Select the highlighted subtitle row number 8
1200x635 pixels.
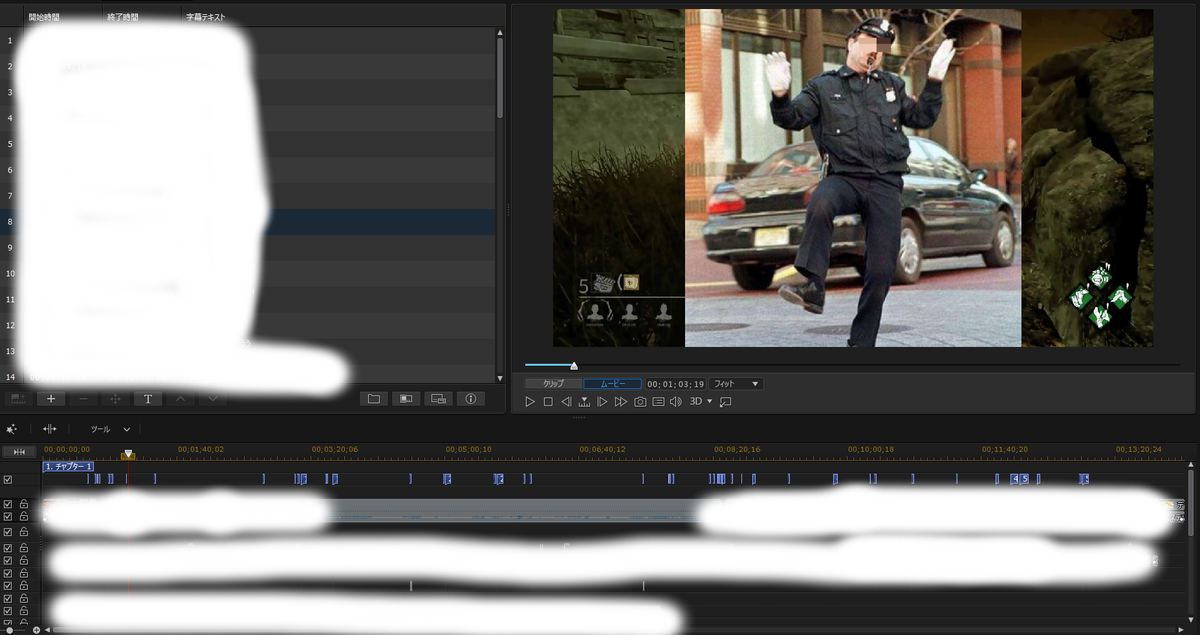pos(250,222)
